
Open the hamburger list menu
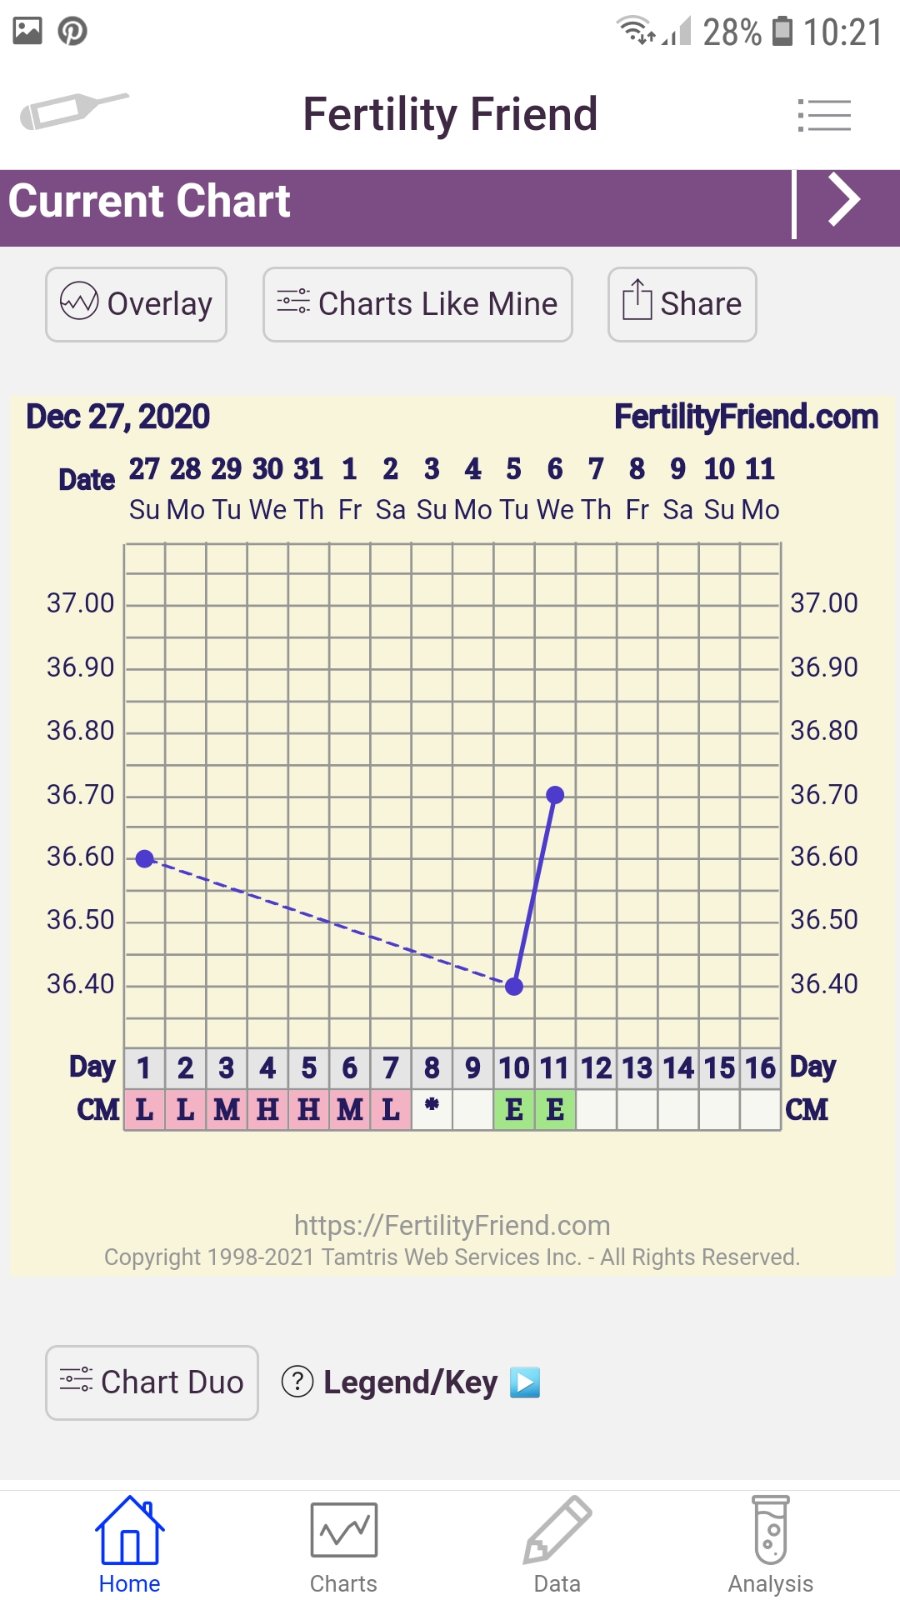click(824, 116)
